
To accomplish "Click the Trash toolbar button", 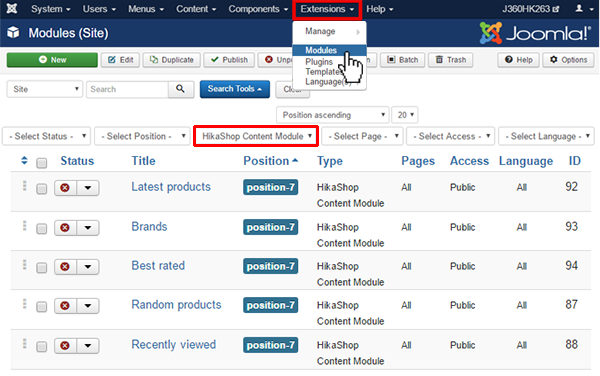I will coord(451,60).
